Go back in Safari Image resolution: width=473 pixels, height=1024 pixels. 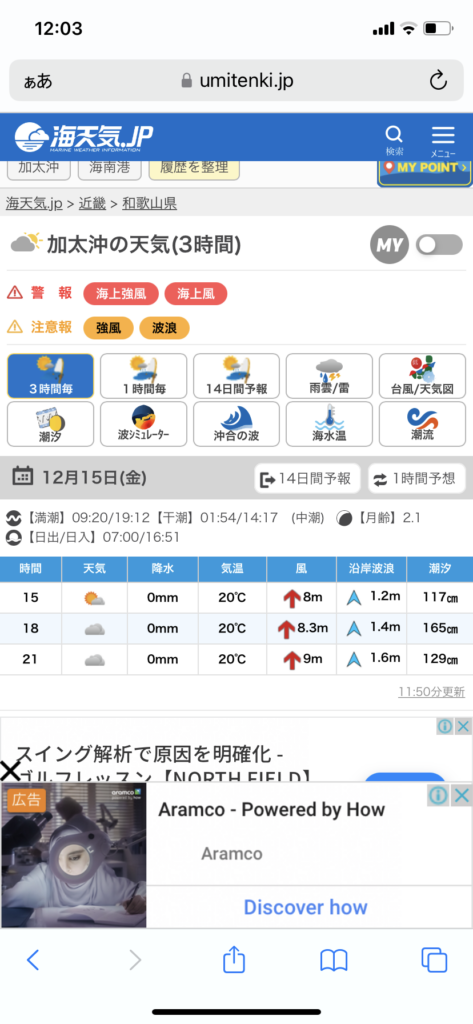click(x=33, y=959)
